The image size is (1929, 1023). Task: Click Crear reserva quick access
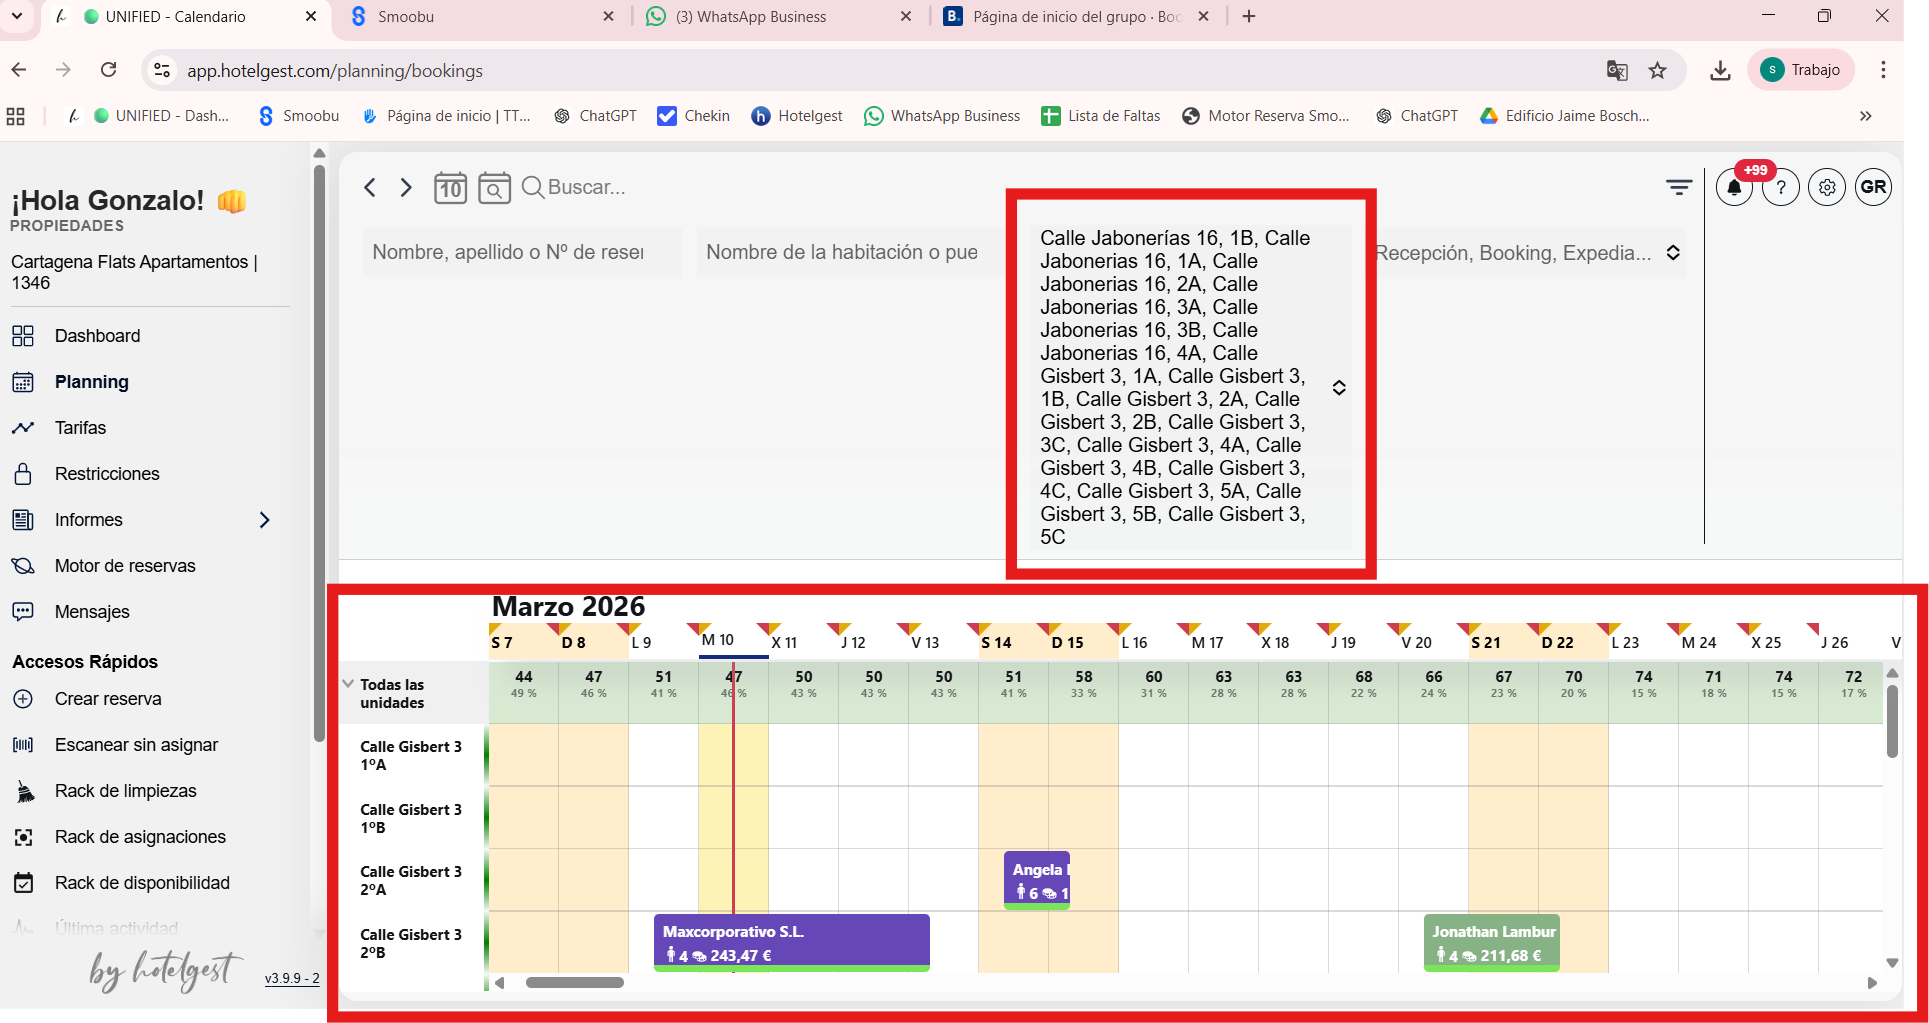108,699
